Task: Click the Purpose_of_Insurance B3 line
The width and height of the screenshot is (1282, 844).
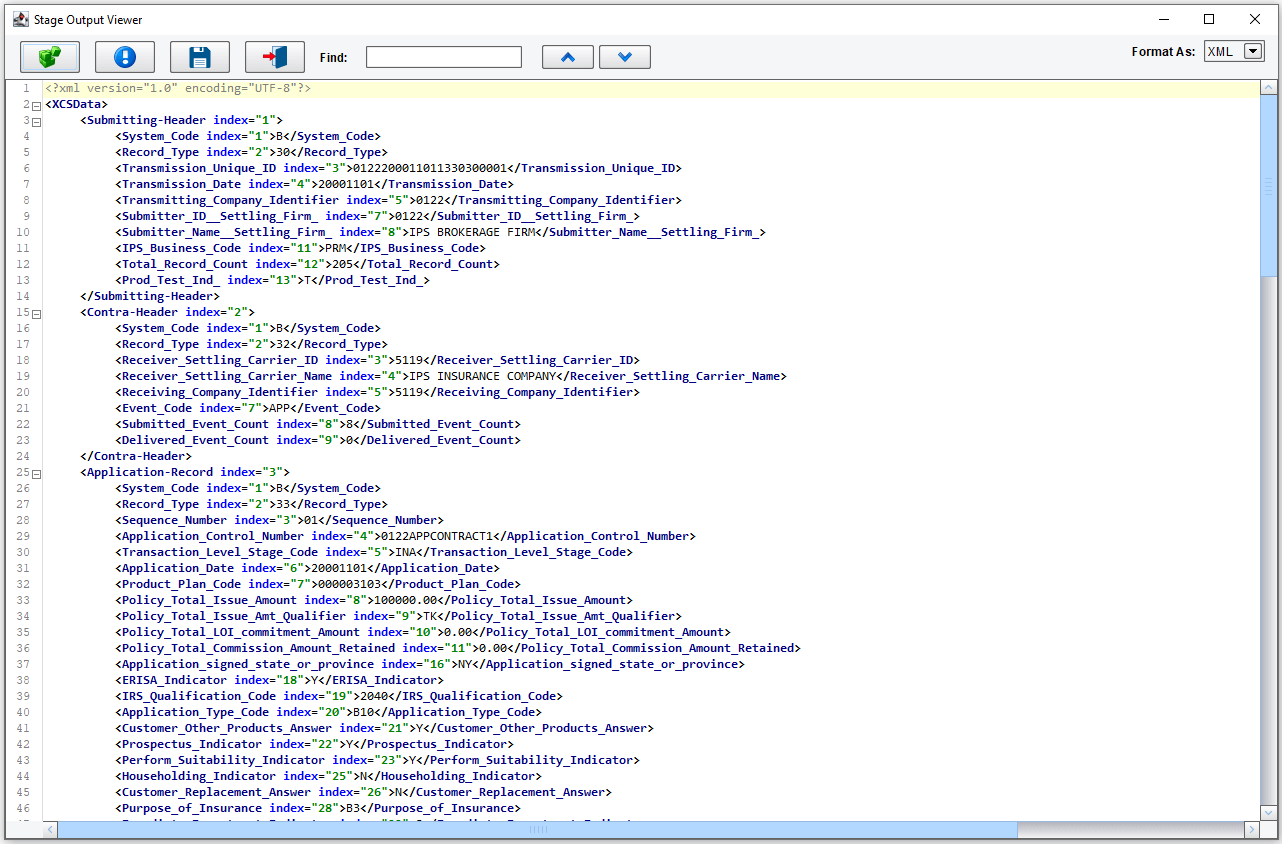Action: click(318, 808)
